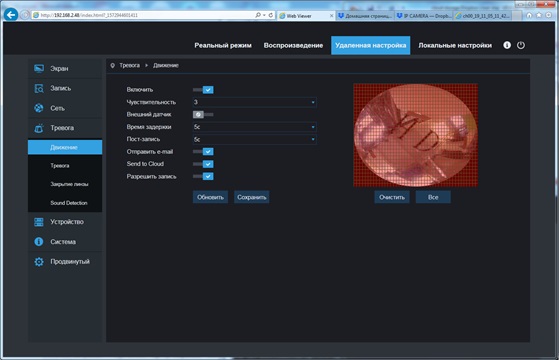Click the address bar search magnifier icon
The width and height of the screenshot is (559, 360).
point(258,15)
